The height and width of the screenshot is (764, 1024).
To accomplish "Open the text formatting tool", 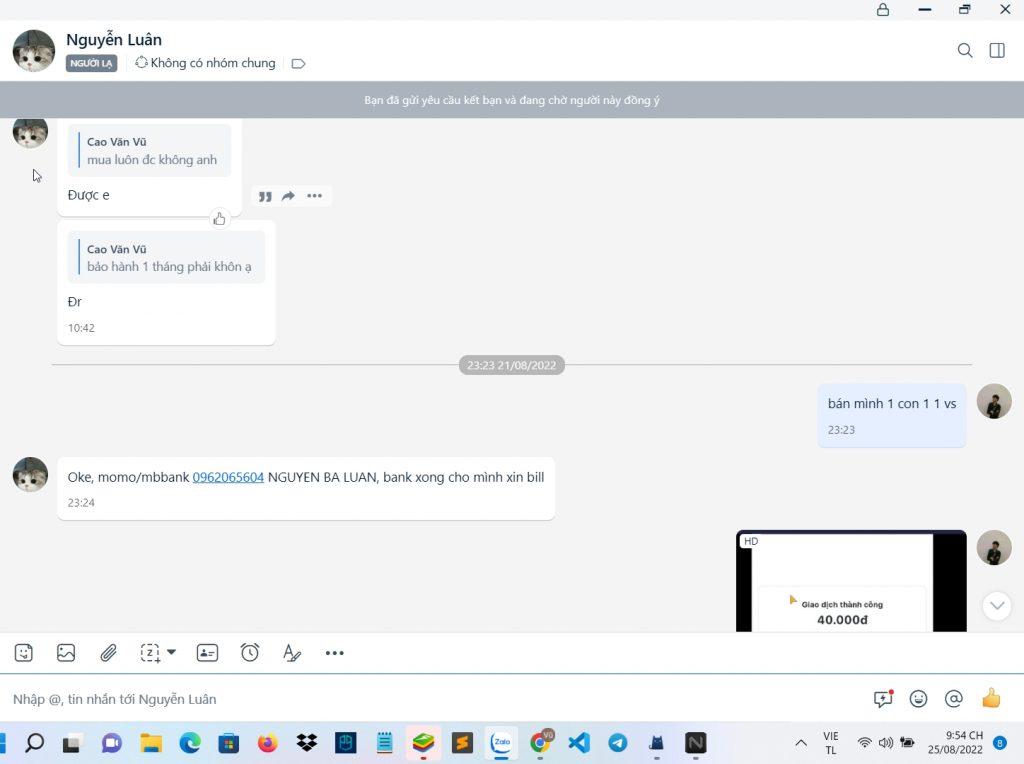I will pos(292,653).
